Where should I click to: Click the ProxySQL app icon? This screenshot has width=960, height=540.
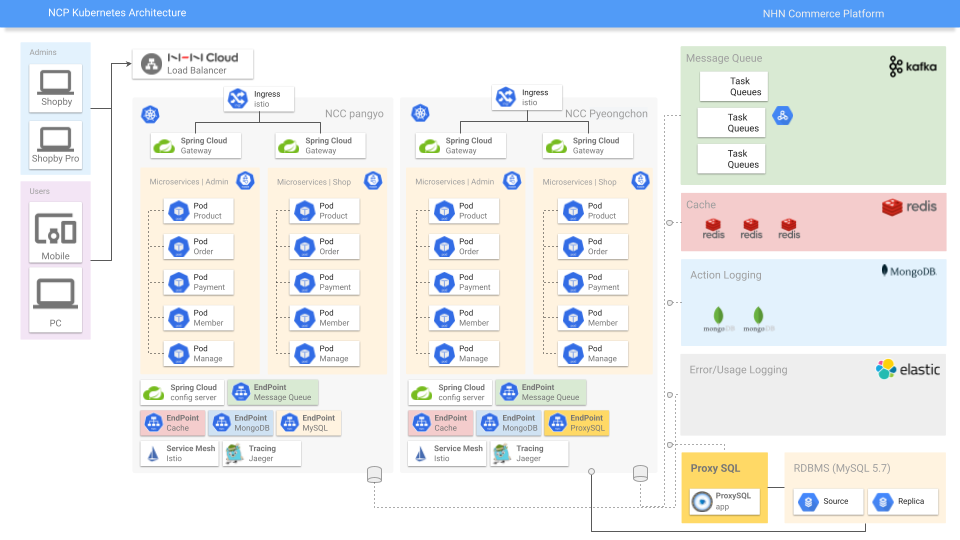click(702, 501)
